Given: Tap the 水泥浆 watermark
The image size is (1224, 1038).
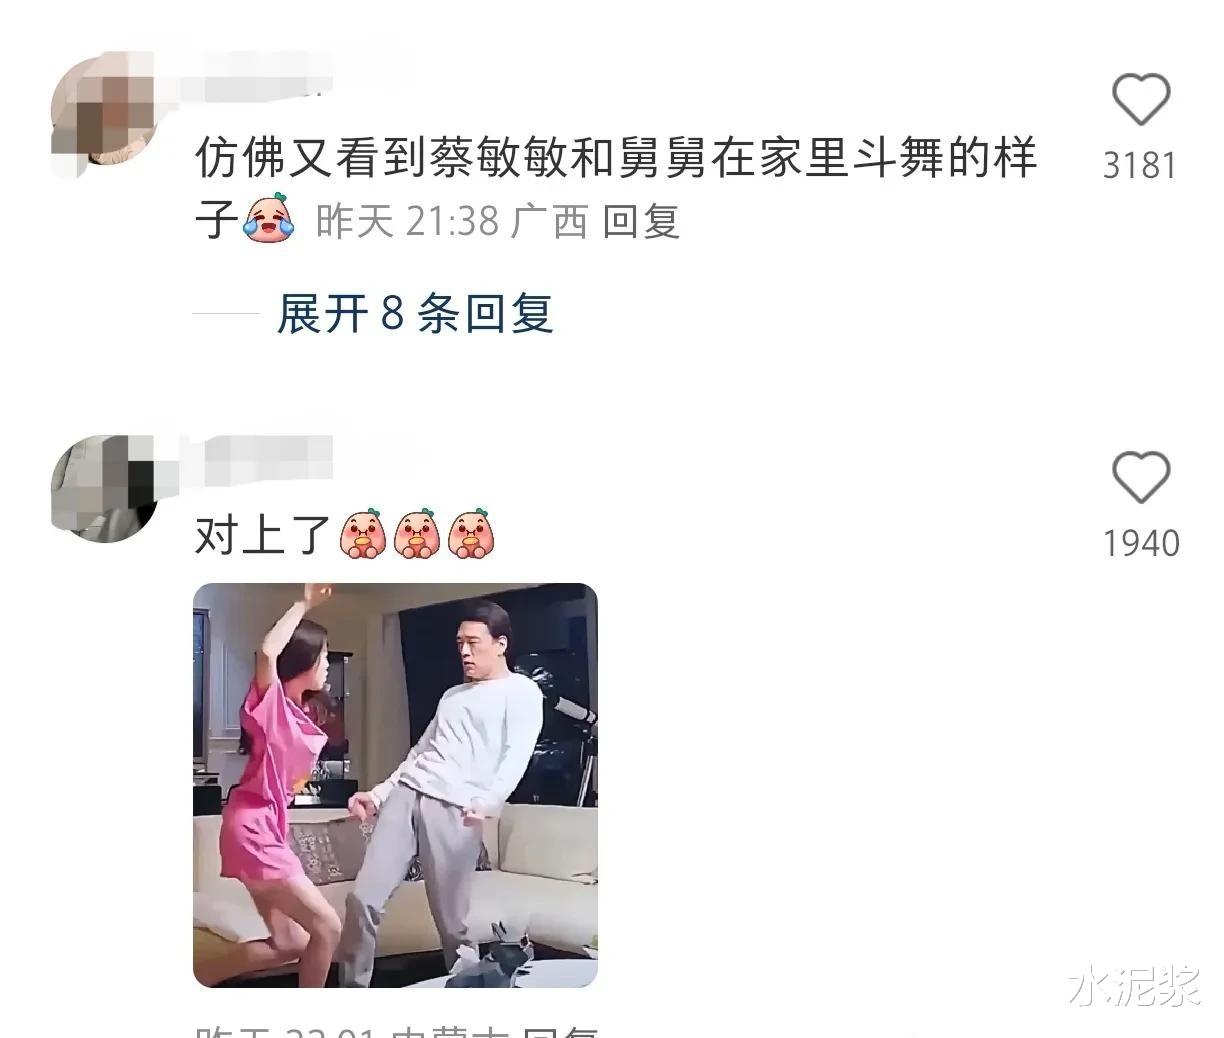Looking at the screenshot, I should click(1134, 987).
